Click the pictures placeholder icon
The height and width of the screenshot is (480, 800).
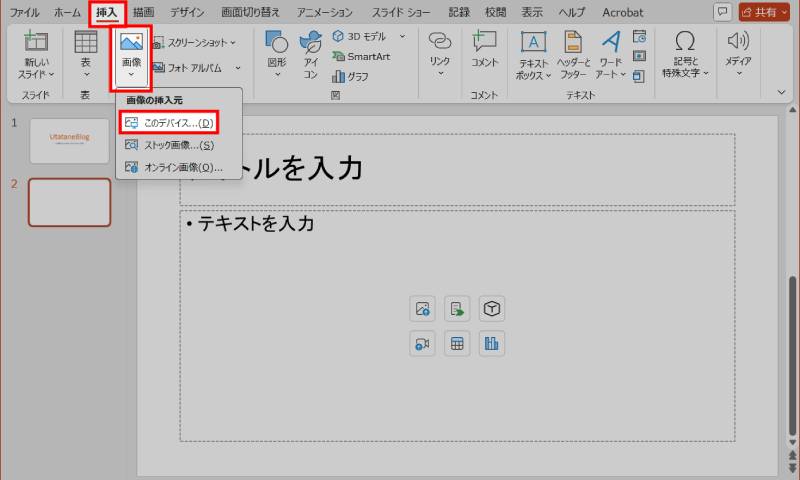[x=457, y=309]
